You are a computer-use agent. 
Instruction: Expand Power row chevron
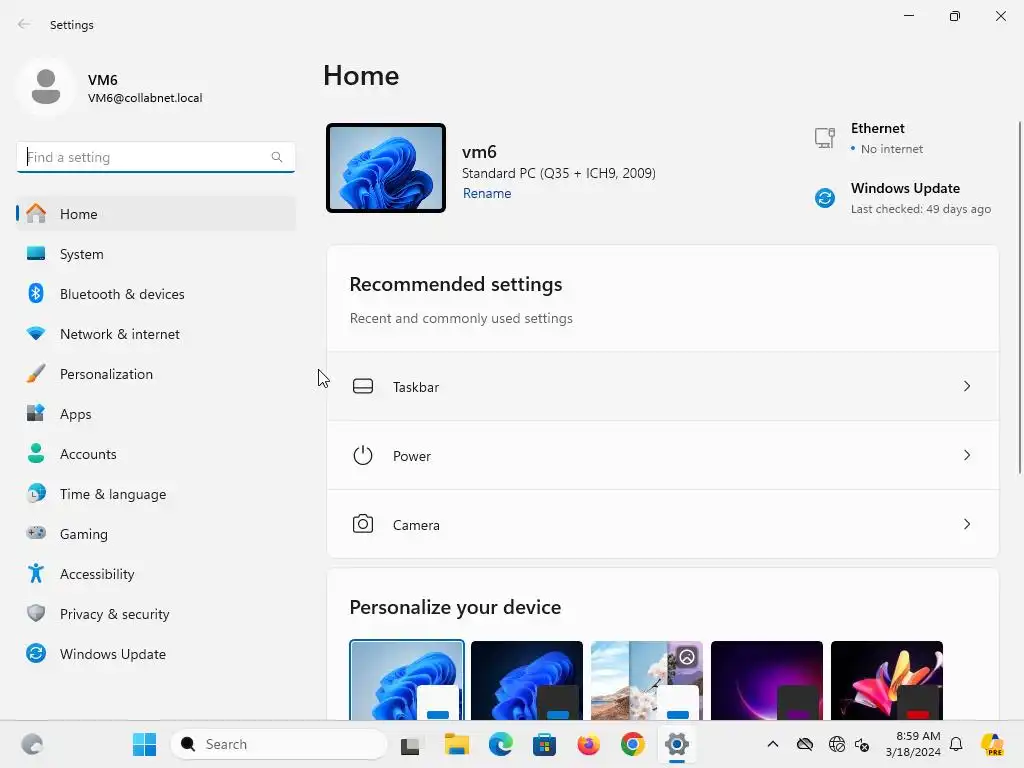[x=967, y=455]
